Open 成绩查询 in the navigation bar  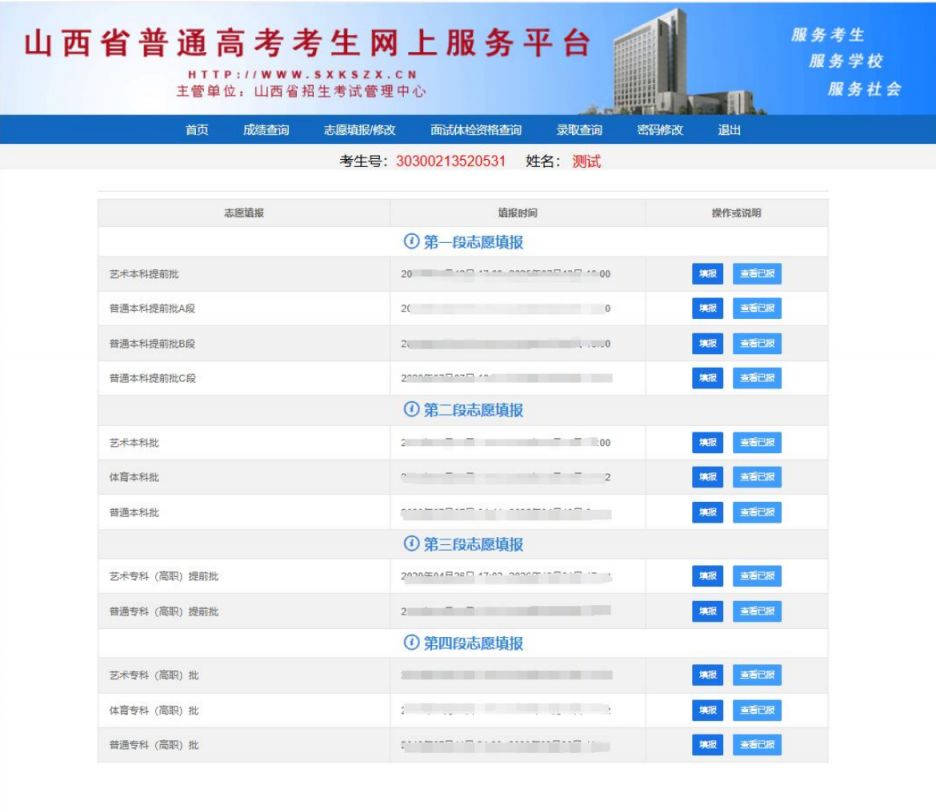click(266, 130)
